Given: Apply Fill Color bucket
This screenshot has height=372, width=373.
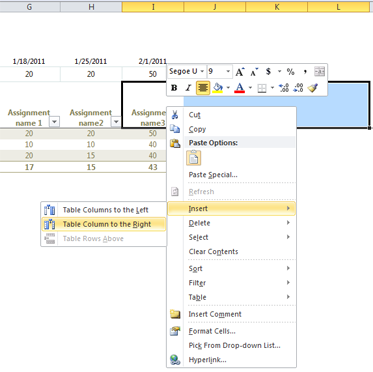Looking at the screenshot, I should coord(218,88).
